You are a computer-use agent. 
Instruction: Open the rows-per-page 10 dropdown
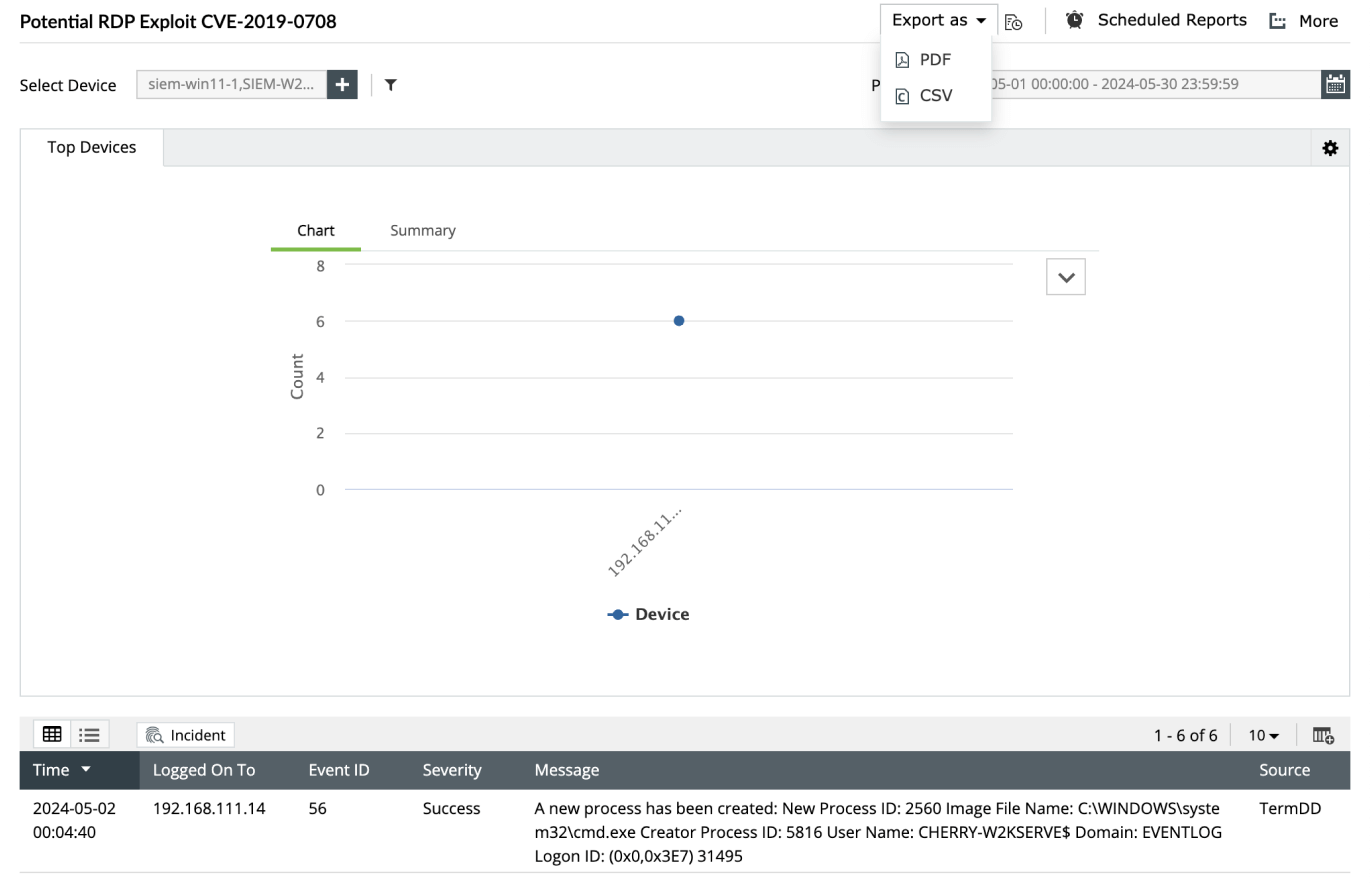pos(1262,734)
